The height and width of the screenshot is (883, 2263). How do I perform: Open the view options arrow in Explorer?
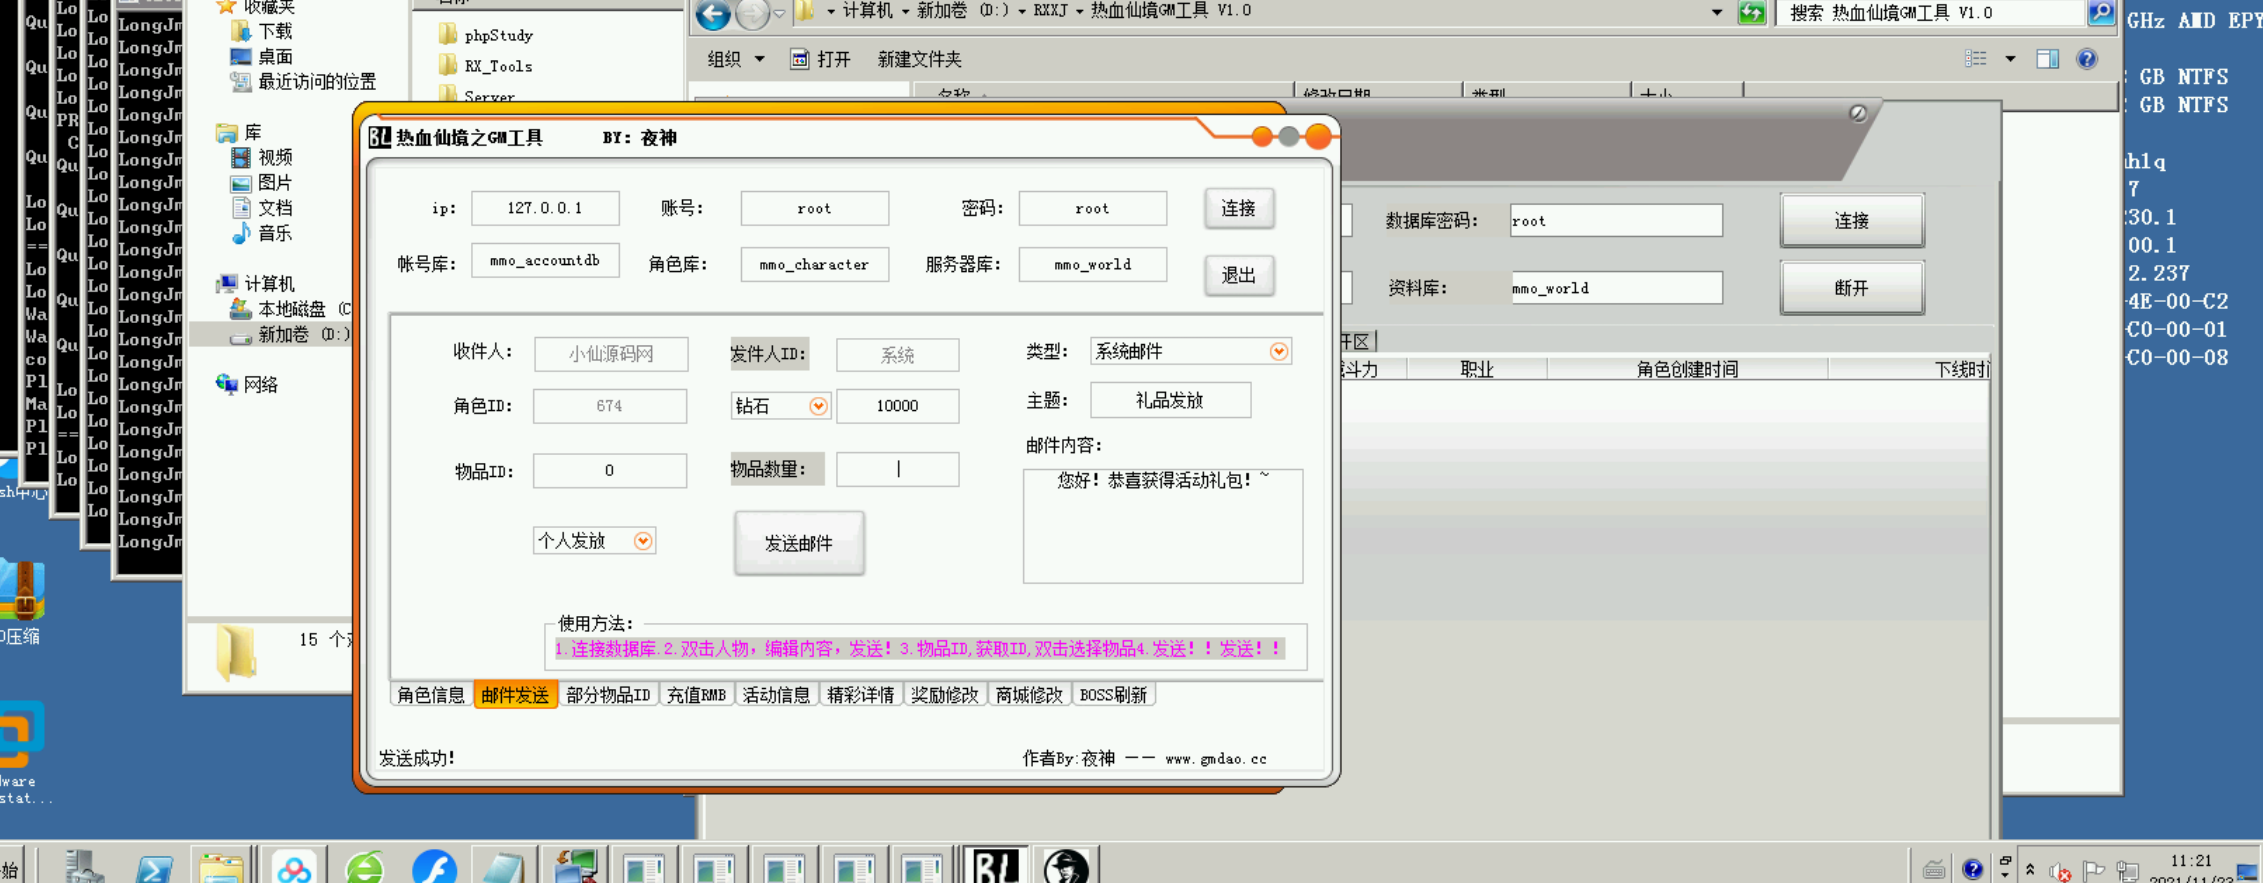(2010, 59)
